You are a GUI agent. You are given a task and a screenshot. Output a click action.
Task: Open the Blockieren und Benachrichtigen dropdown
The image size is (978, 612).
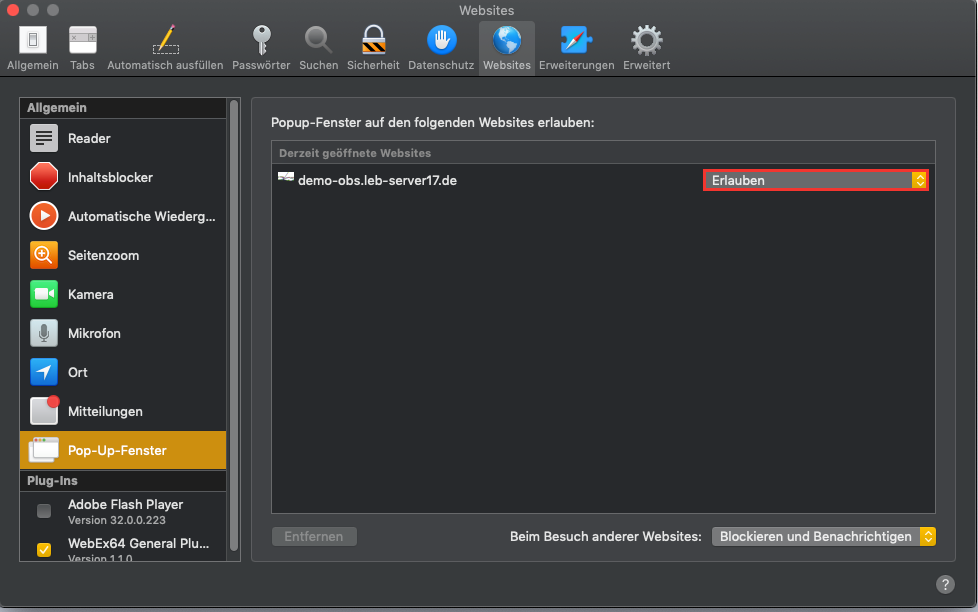pyautogui.click(x=823, y=537)
